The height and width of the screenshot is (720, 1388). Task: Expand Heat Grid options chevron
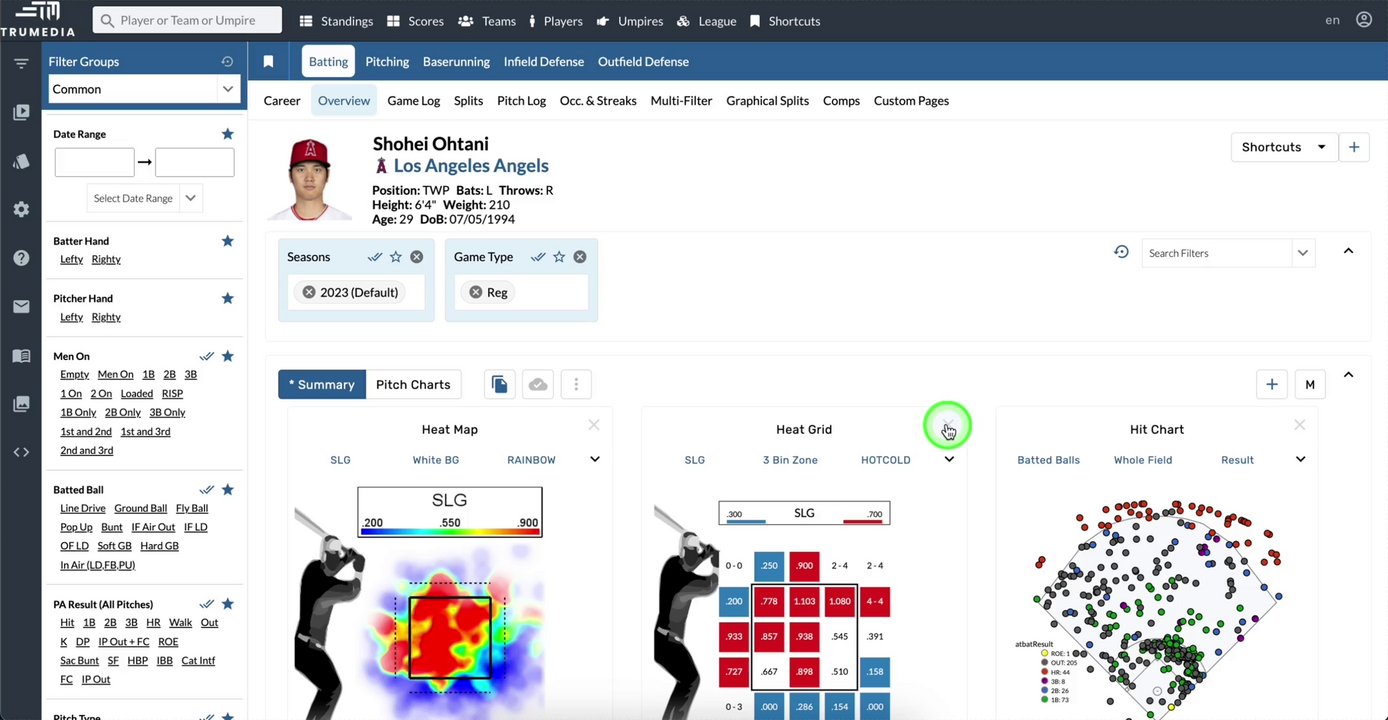click(949, 460)
